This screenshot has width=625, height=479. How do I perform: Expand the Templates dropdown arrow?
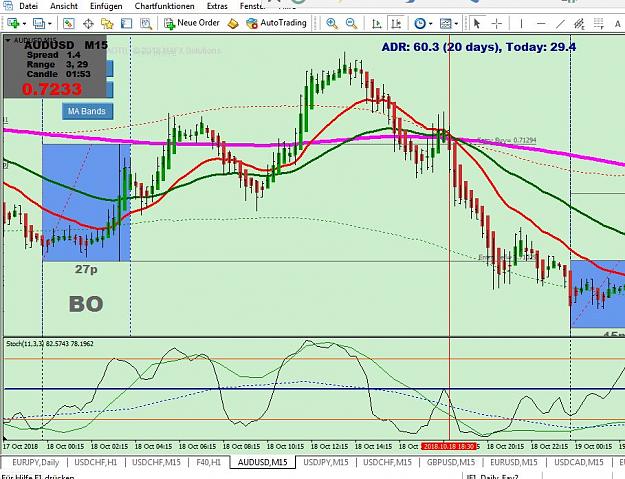456,24
